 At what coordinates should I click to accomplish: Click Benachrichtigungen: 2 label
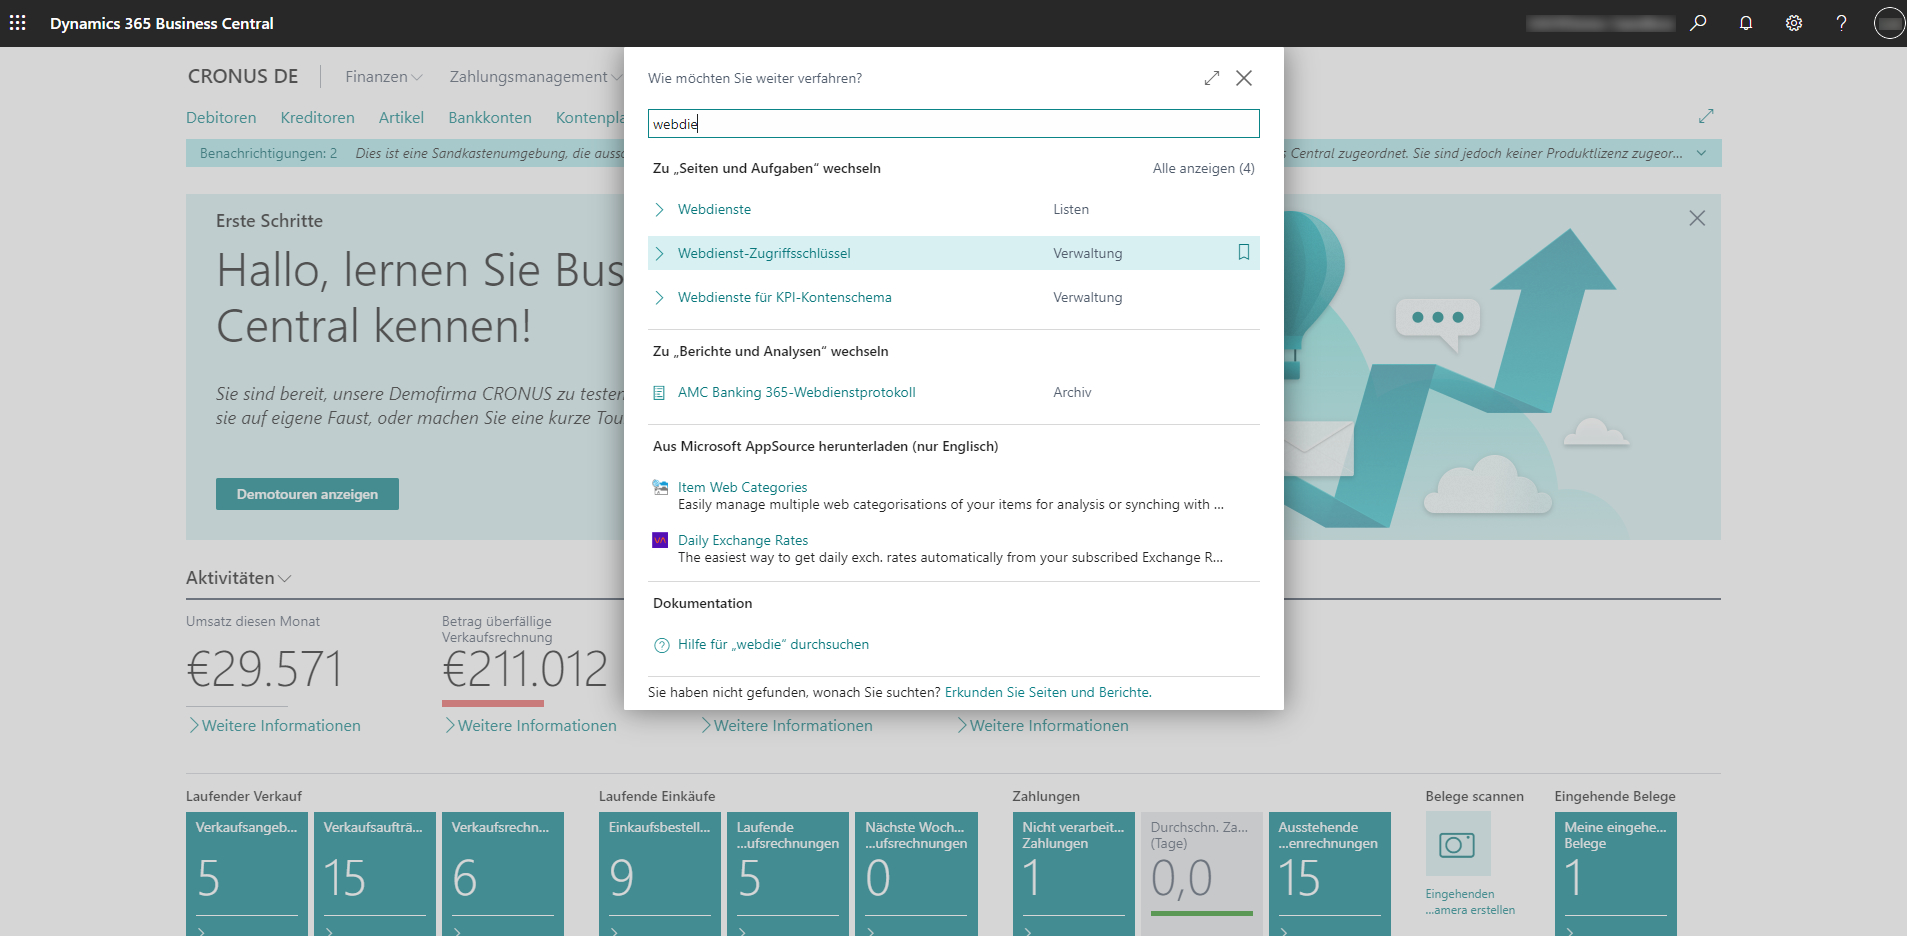pyautogui.click(x=268, y=153)
